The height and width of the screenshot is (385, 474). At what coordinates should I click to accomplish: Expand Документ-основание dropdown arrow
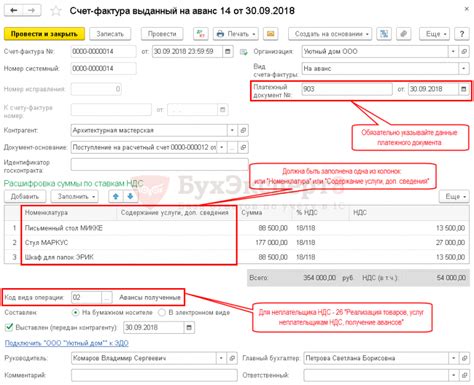pyautogui.click(x=222, y=147)
